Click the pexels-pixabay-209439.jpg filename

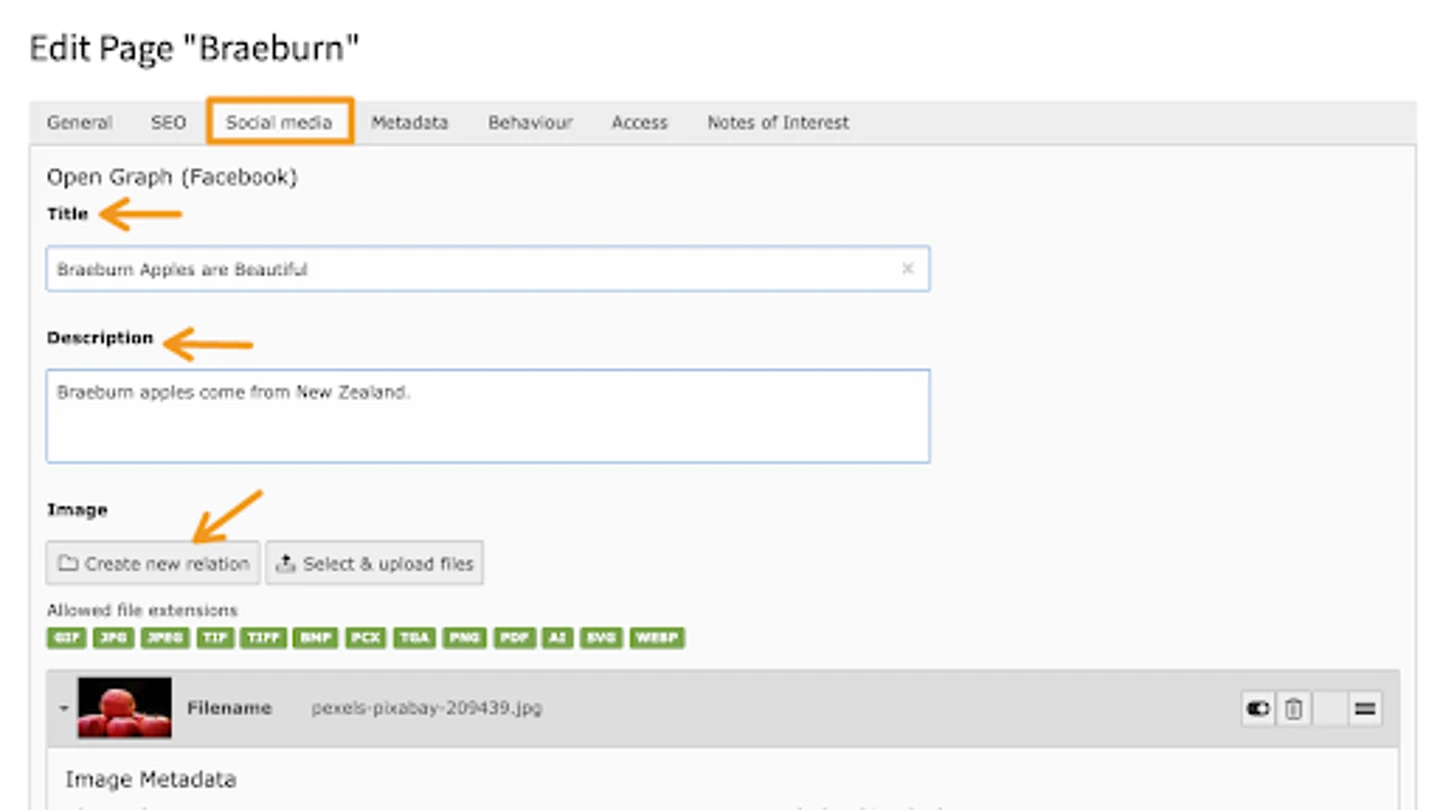tap(427, 708)
